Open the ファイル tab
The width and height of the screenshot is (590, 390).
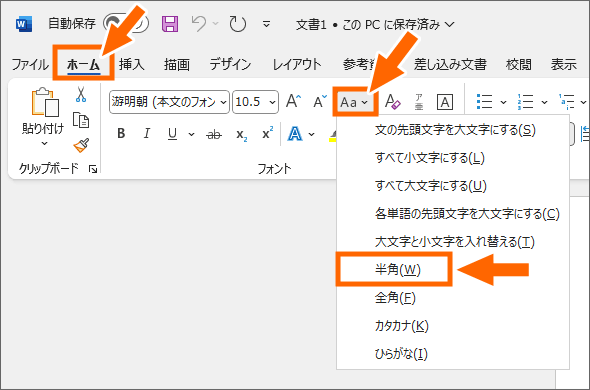tap(30, 64)
